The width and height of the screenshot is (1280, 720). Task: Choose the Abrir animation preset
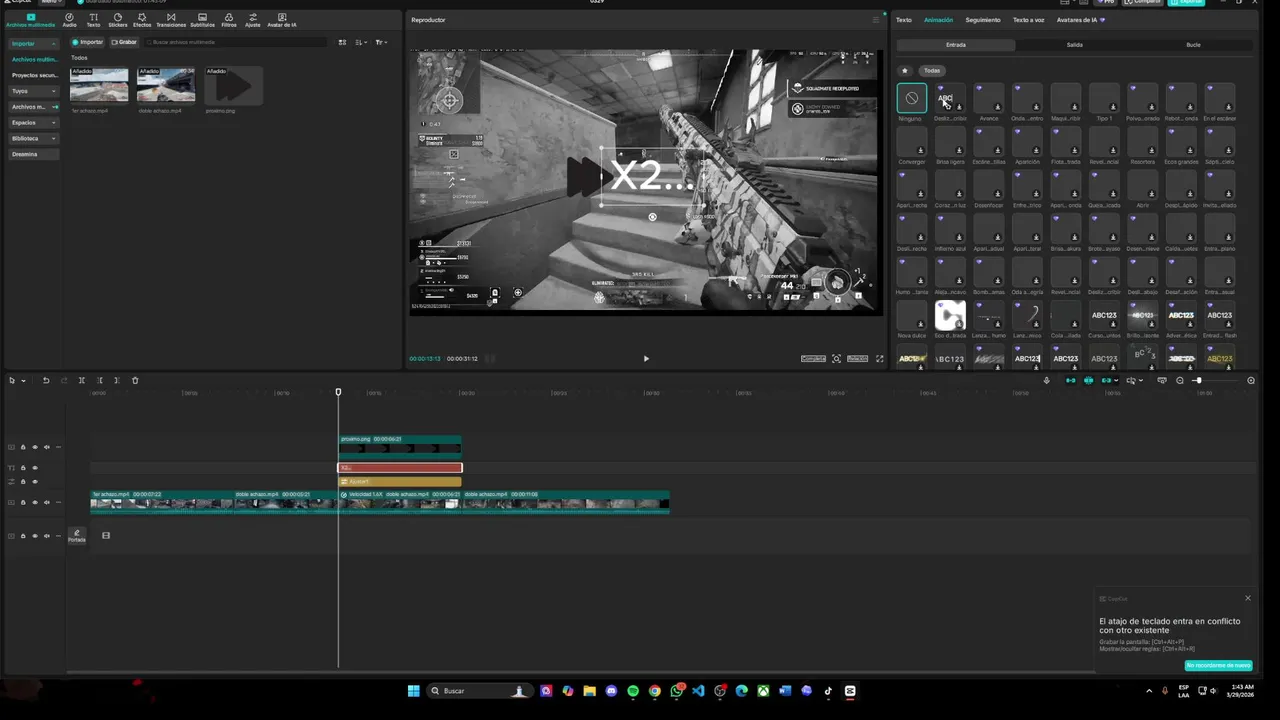[1142, 185]
